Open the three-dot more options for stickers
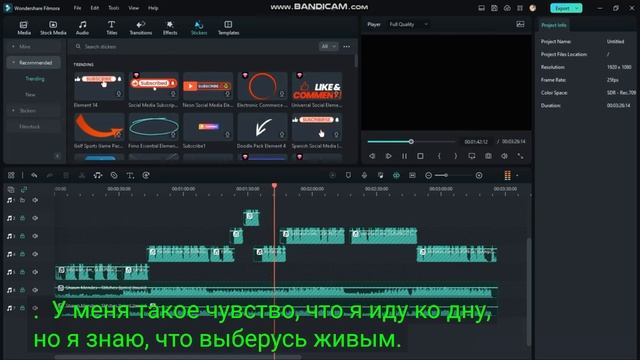 point(347,47)
